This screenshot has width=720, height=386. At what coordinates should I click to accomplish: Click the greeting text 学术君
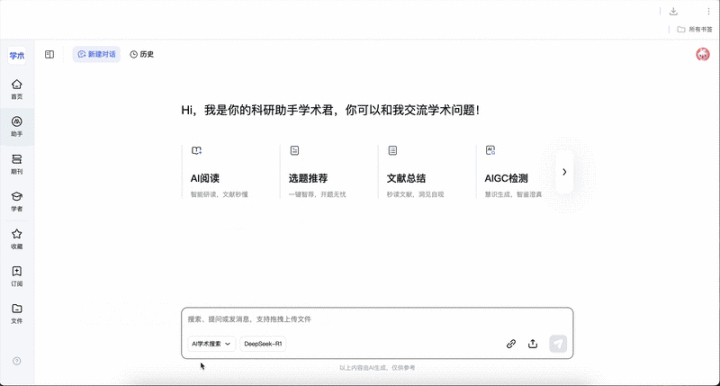point(316,110)
